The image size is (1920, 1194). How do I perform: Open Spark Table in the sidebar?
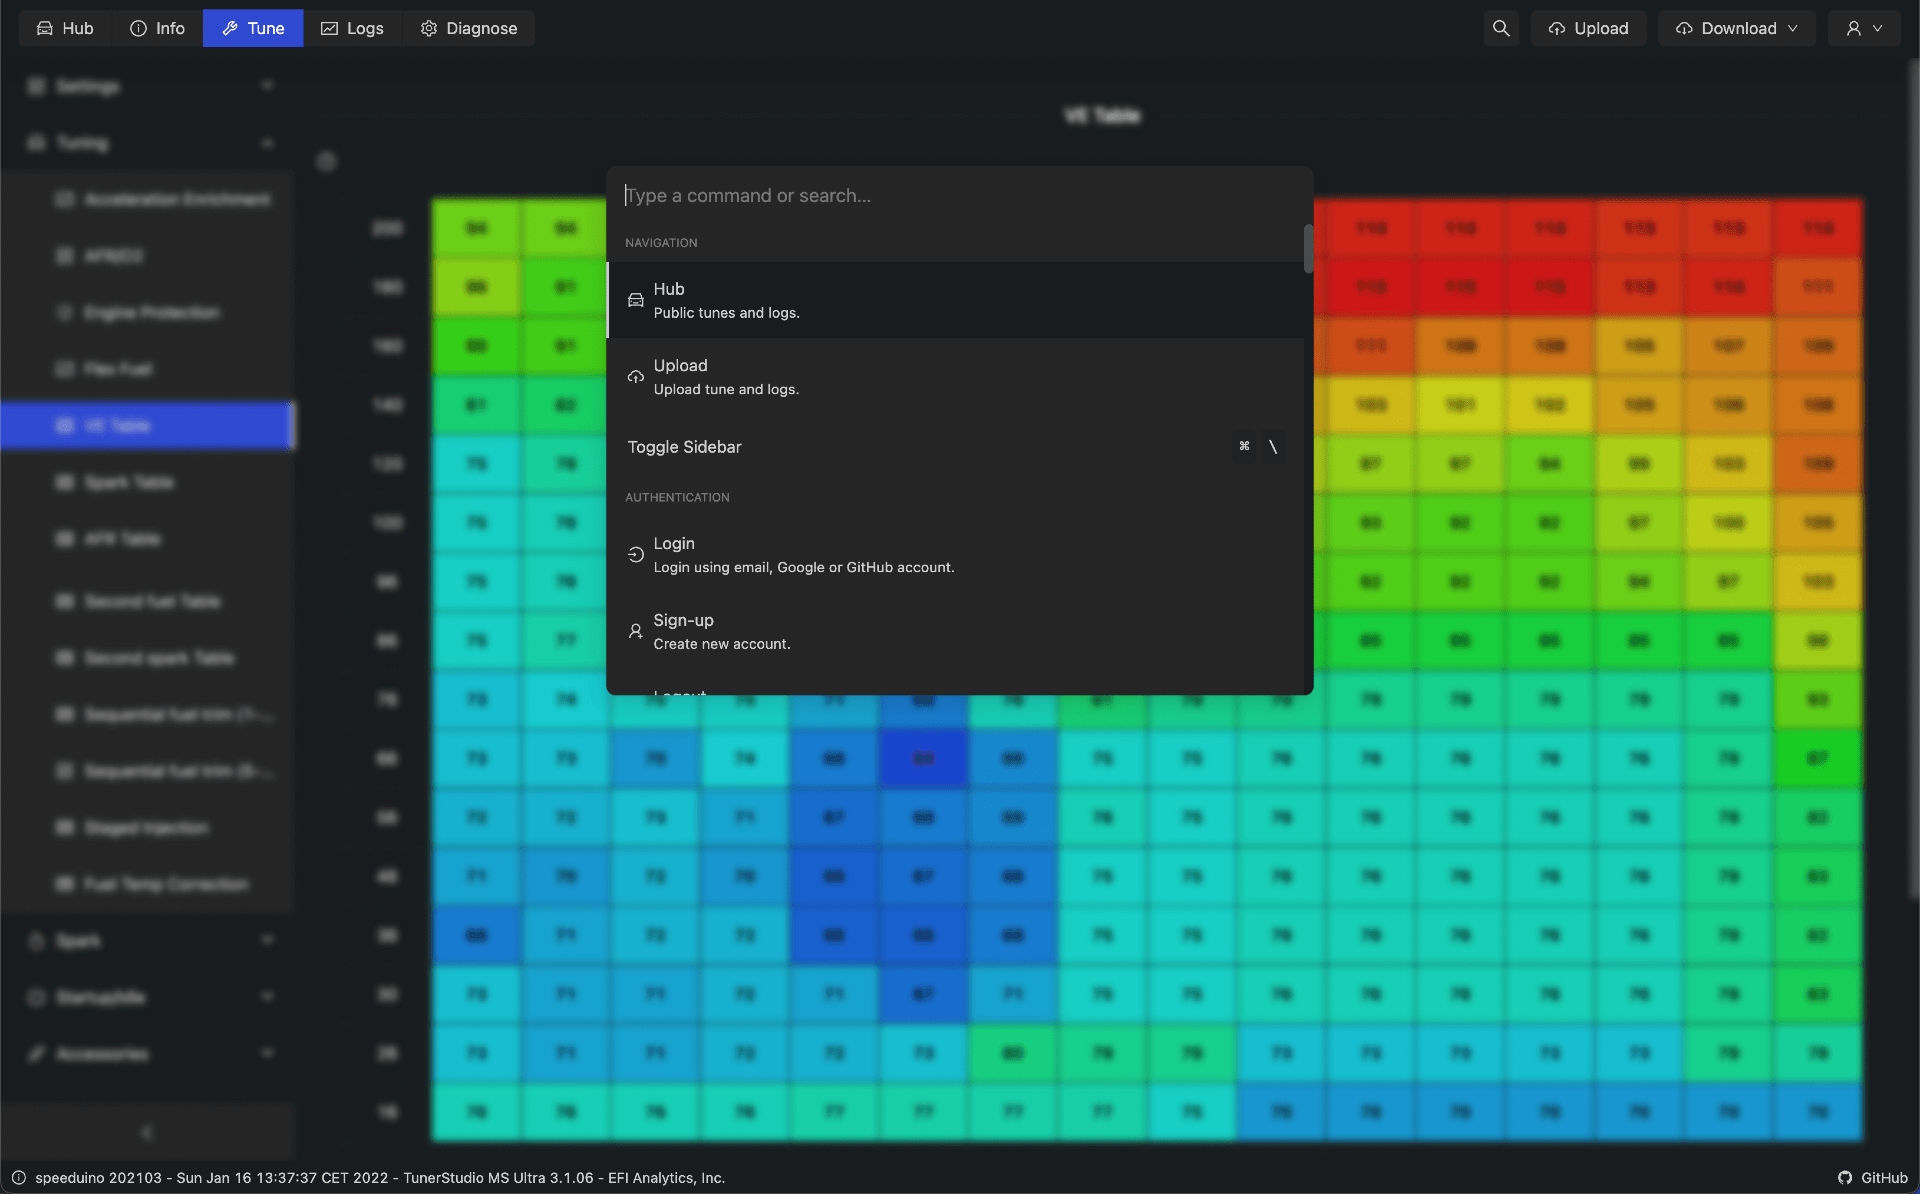click(x=148, y=483)
